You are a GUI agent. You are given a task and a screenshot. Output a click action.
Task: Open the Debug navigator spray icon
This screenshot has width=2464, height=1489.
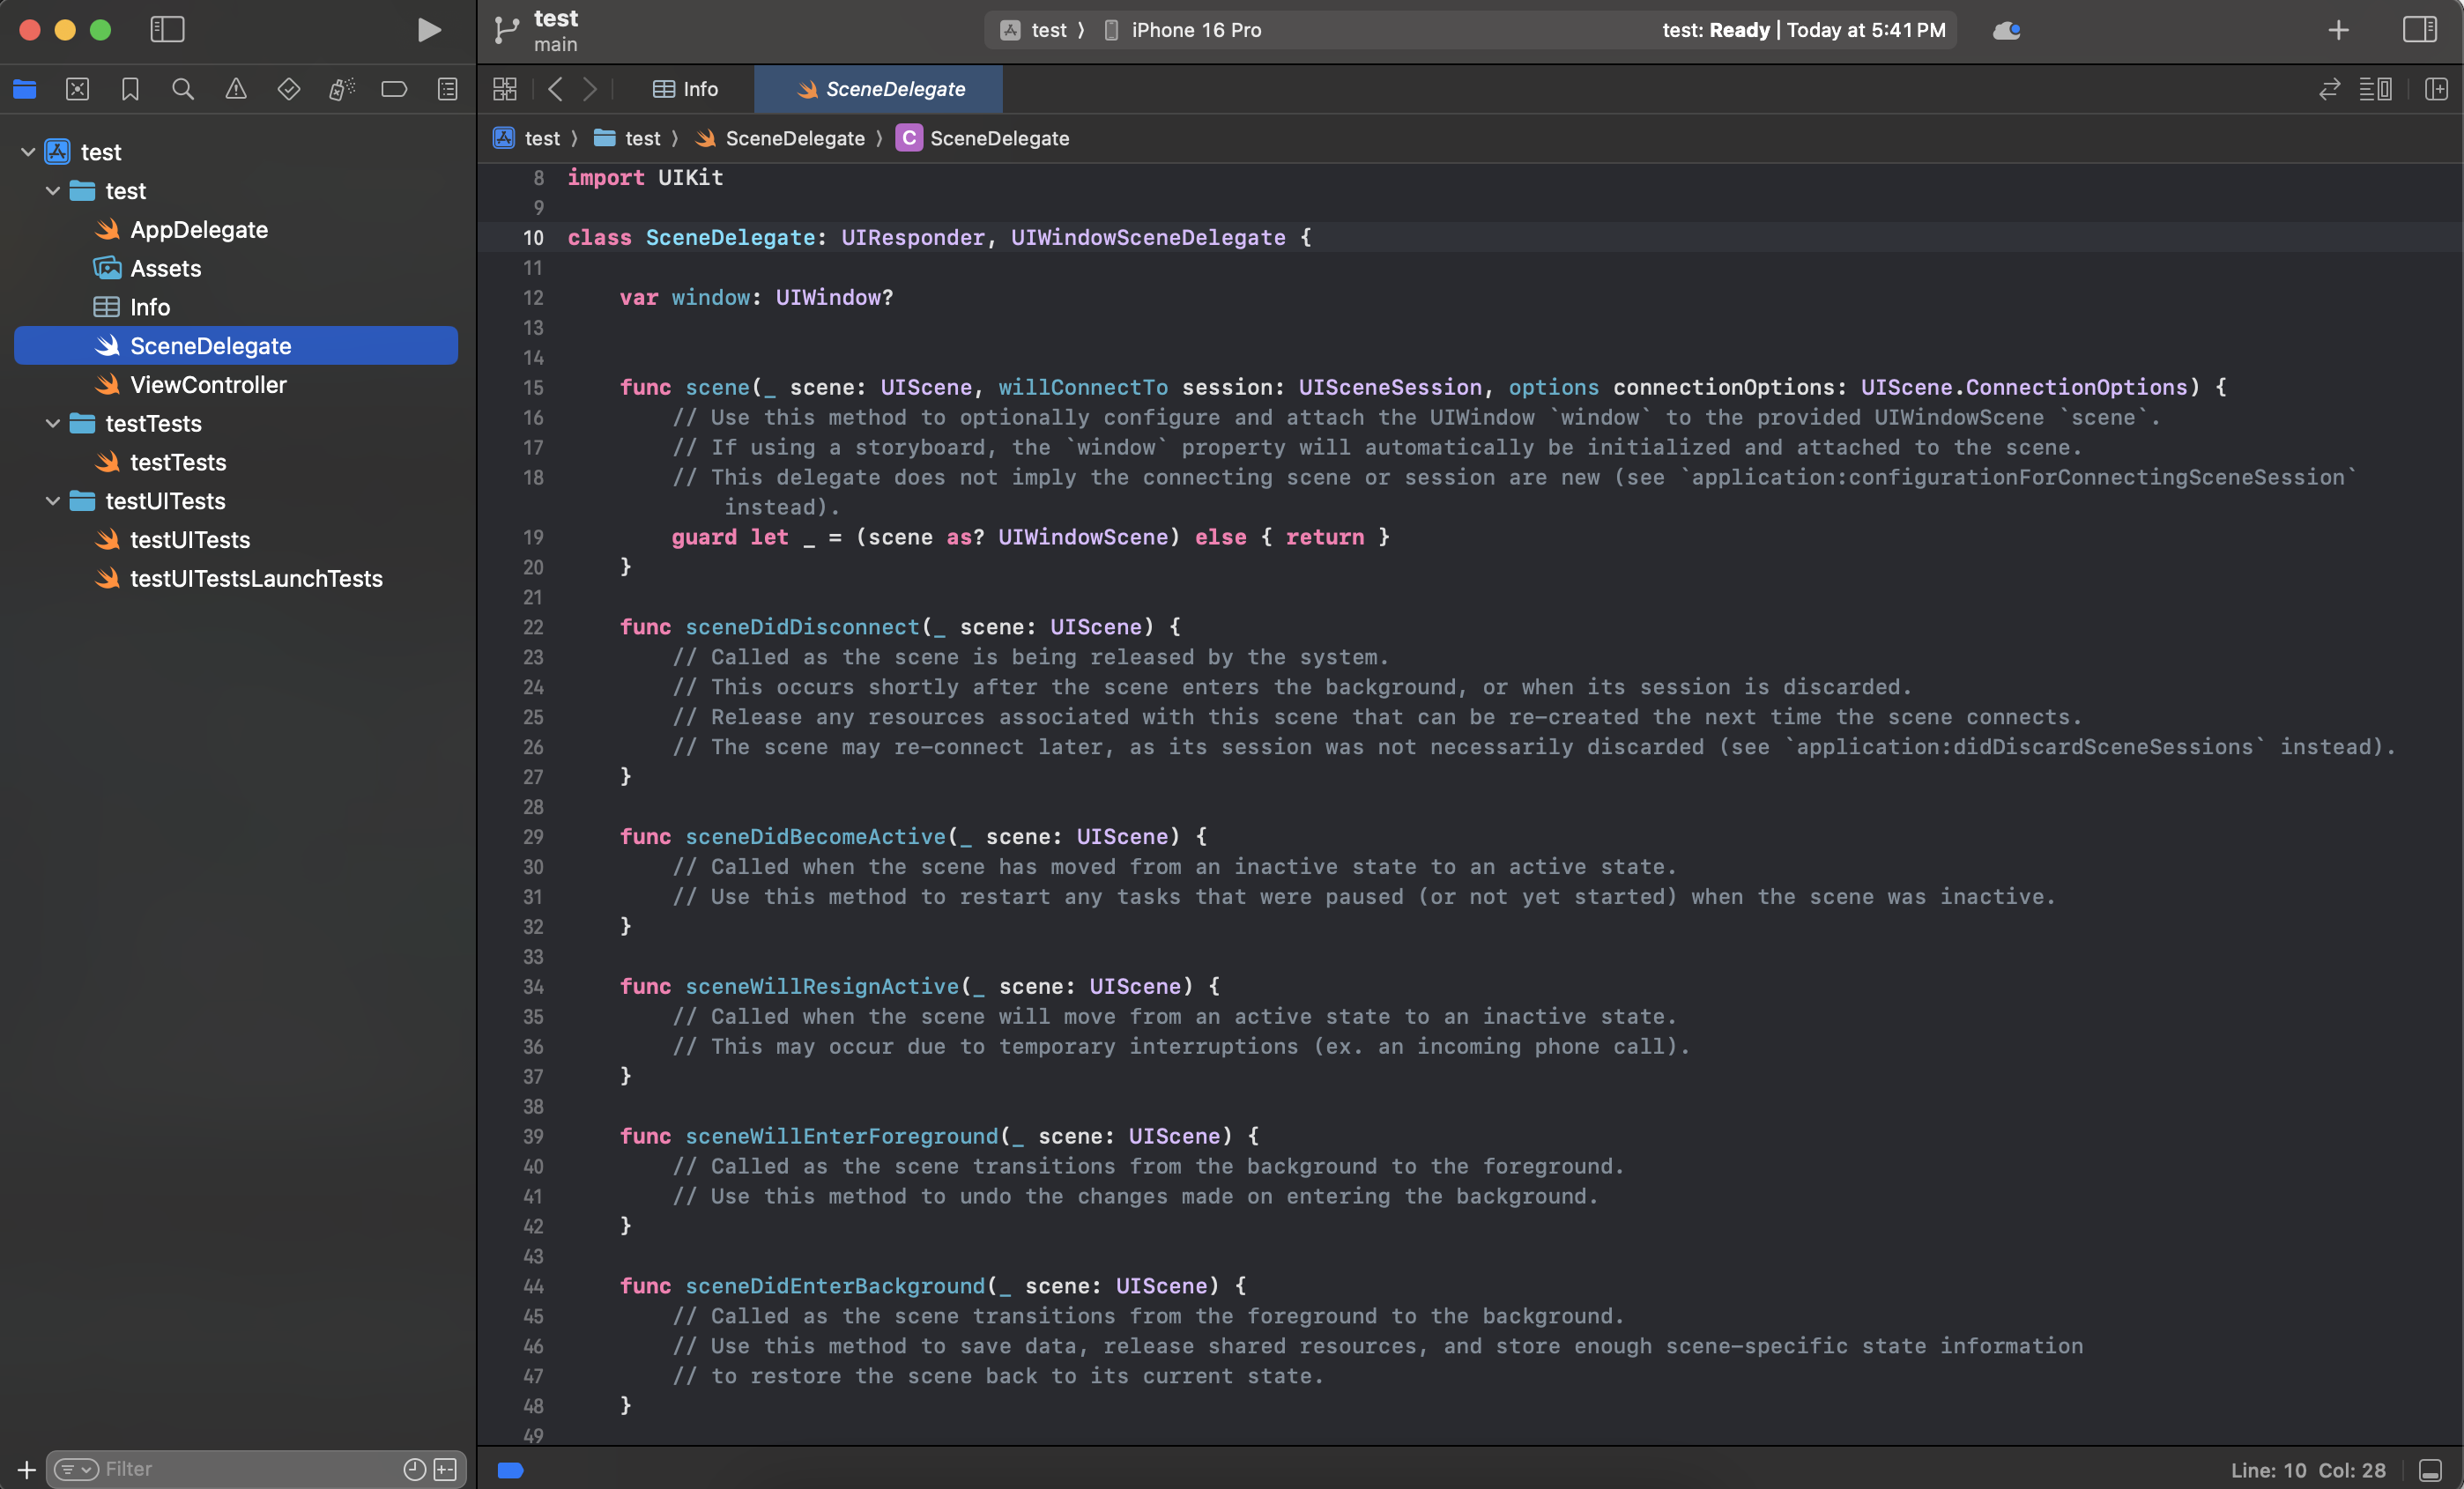click(x=341, y=89)
